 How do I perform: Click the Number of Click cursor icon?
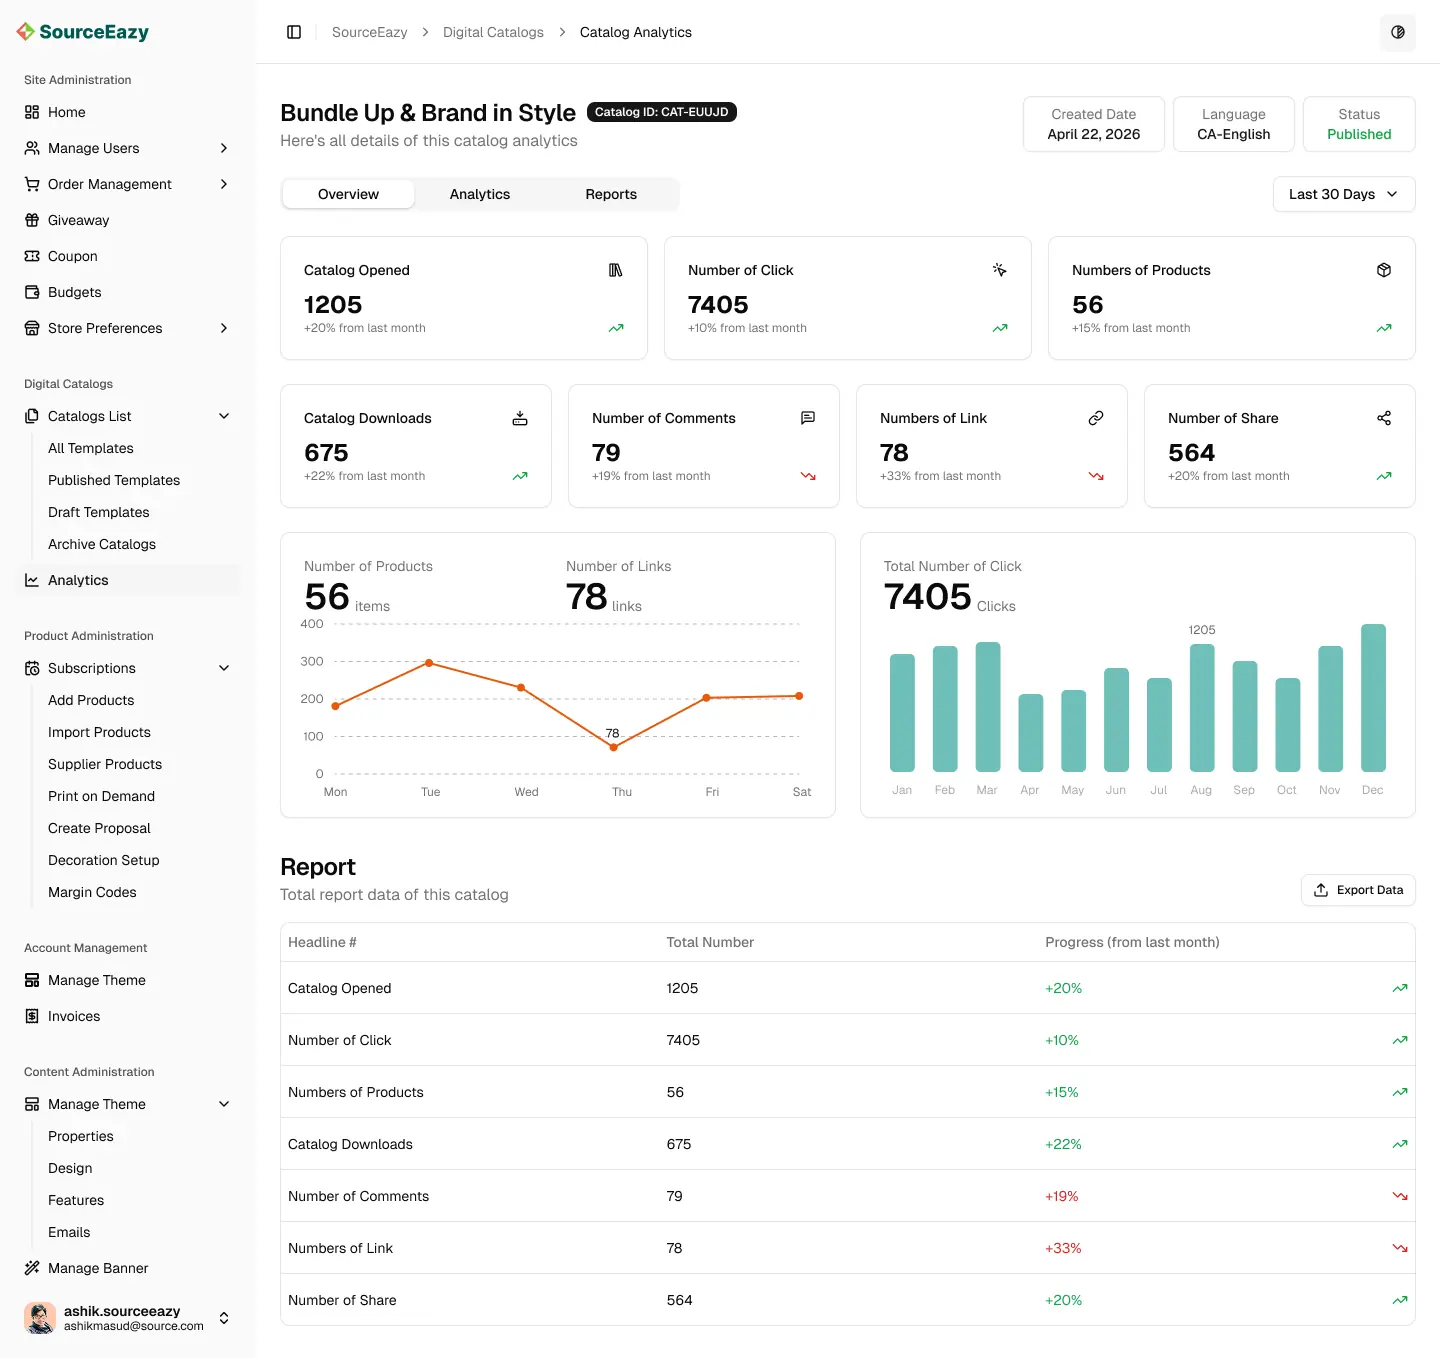pos(1000,270)
